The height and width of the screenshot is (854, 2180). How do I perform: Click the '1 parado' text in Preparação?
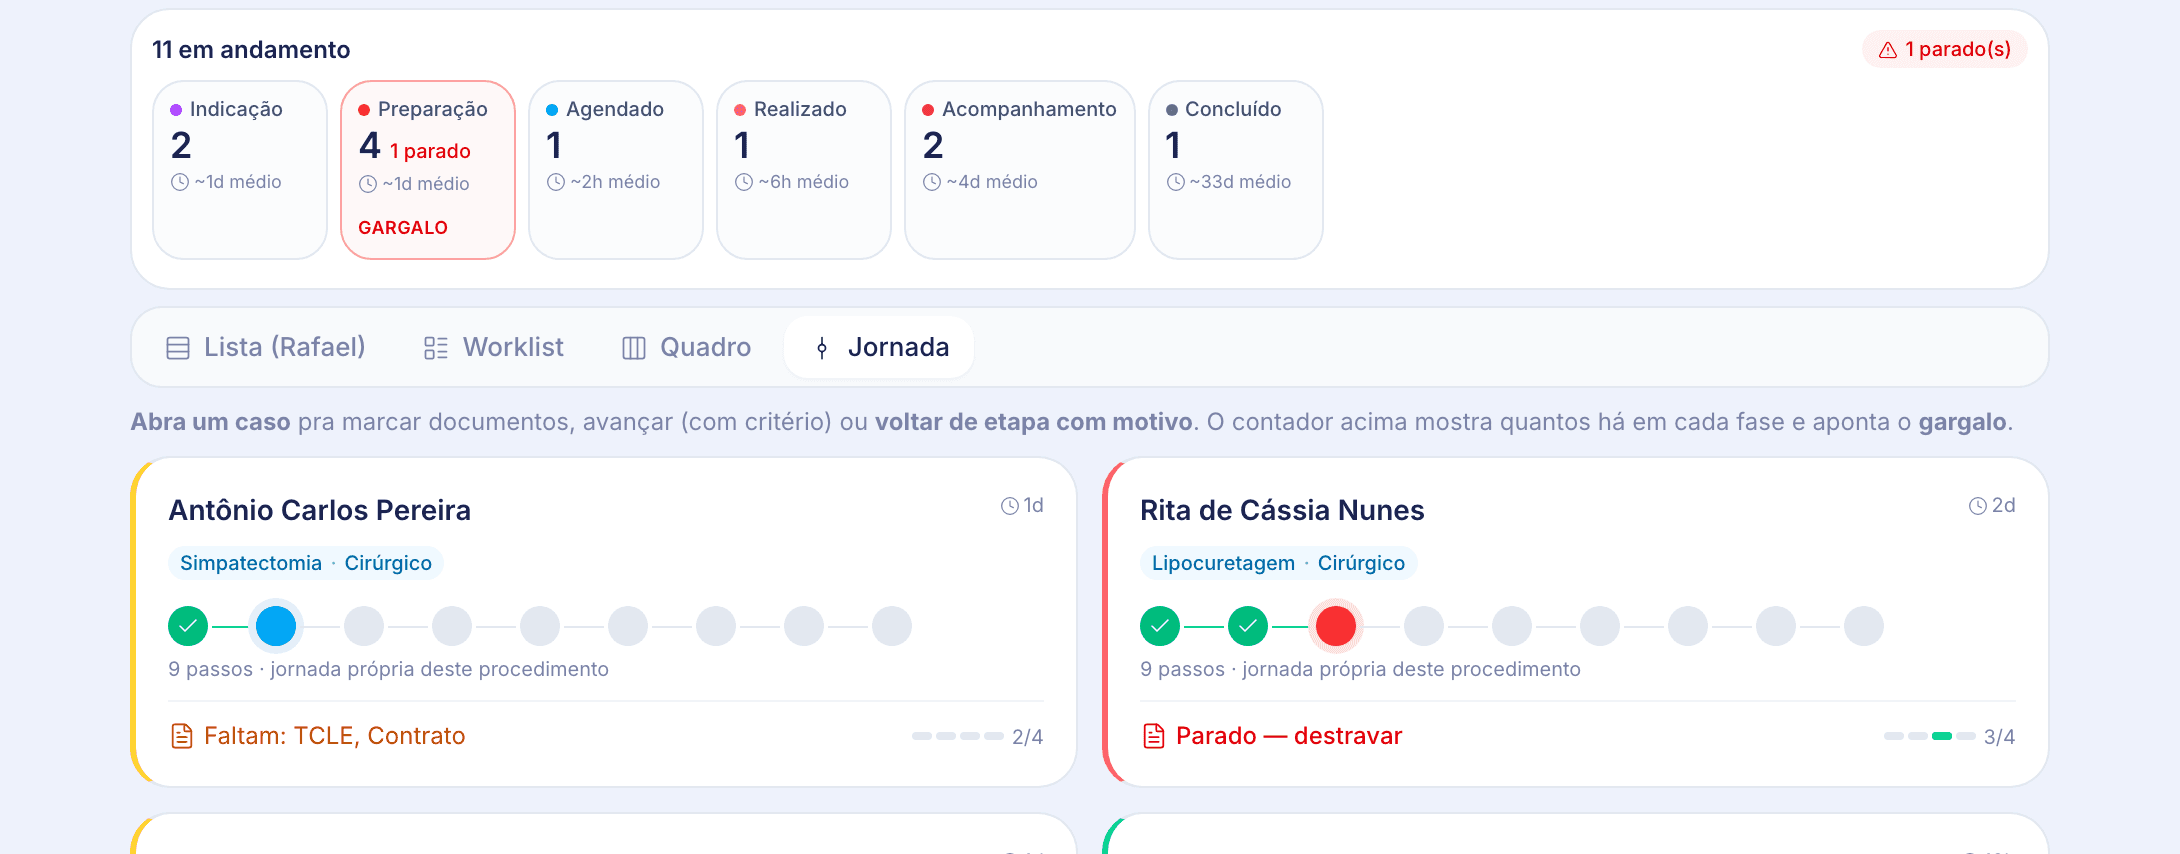click(430, 151)
